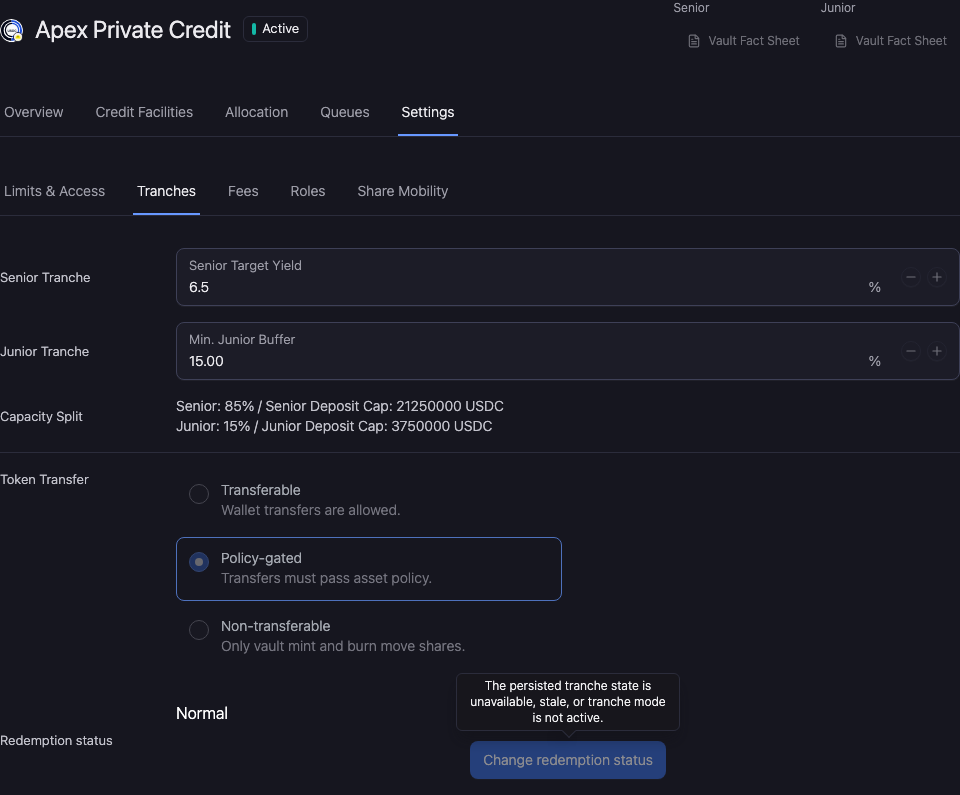Click the Senior Deposit Cap 21250000 USDC text

pos(384,406)
